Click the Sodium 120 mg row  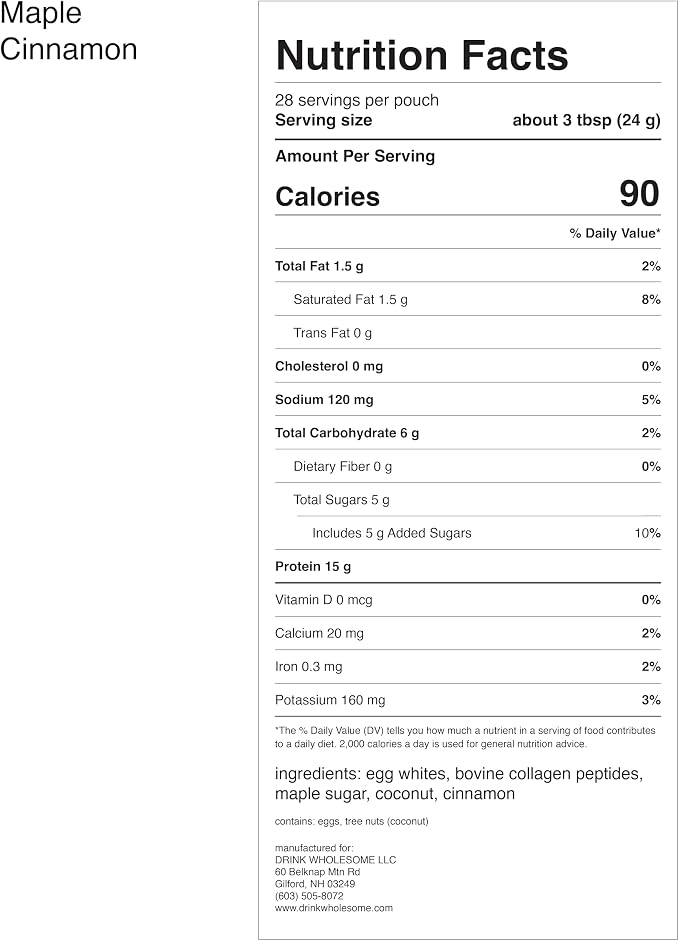tap(468, 400)
